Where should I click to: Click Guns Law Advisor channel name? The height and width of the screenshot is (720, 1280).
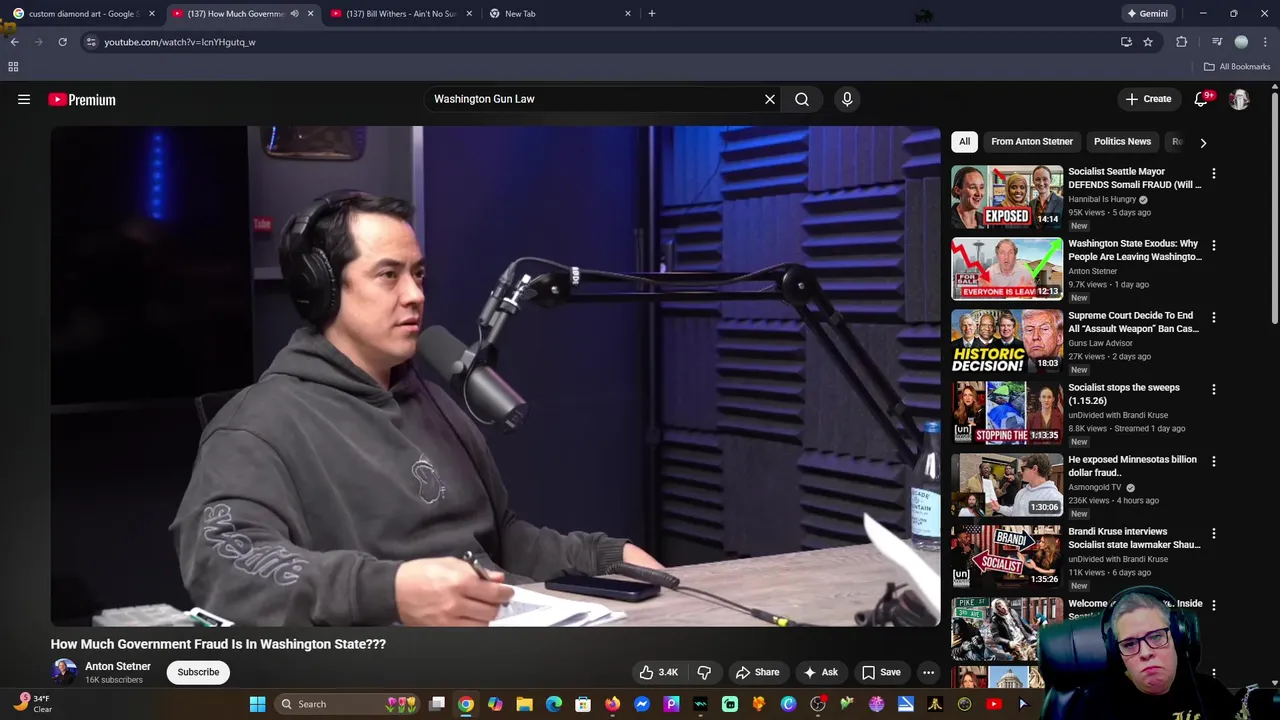tap(1101, 343)
